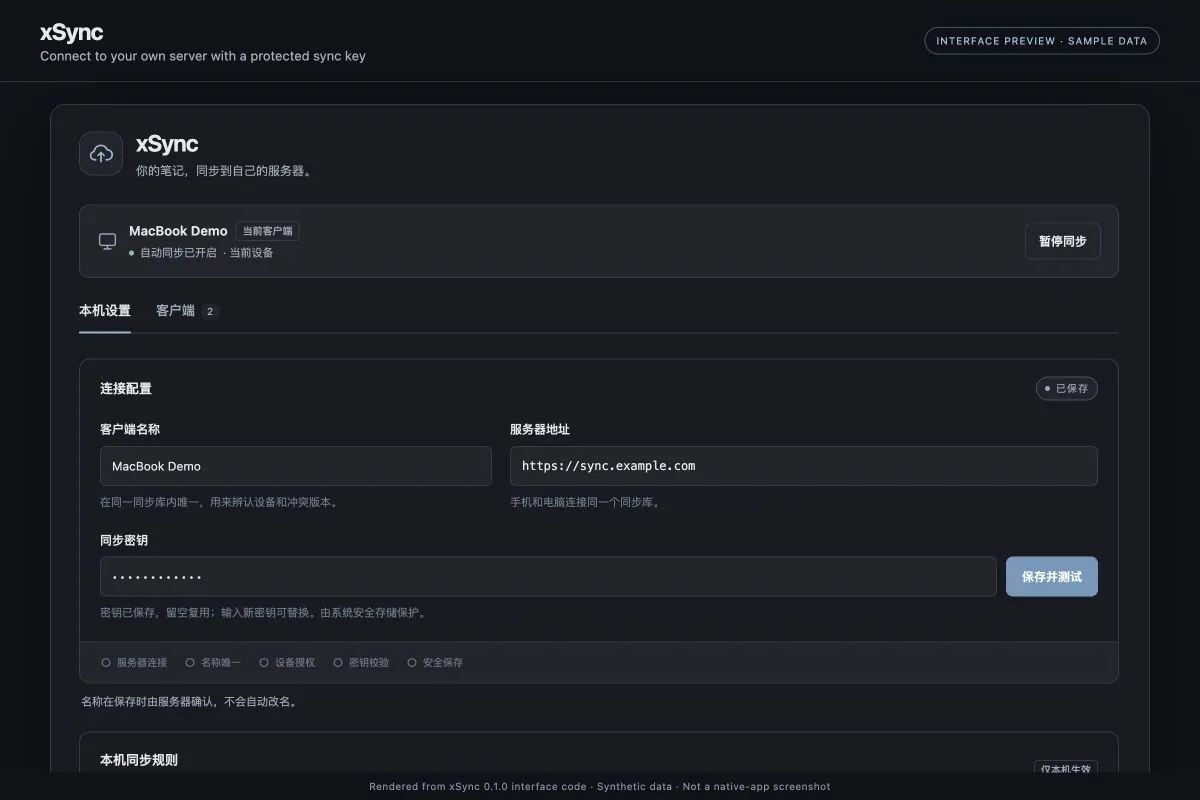1200x800 pixels.
Task: Click the 连接配置 section heading
Action: [x=126, y=388]
